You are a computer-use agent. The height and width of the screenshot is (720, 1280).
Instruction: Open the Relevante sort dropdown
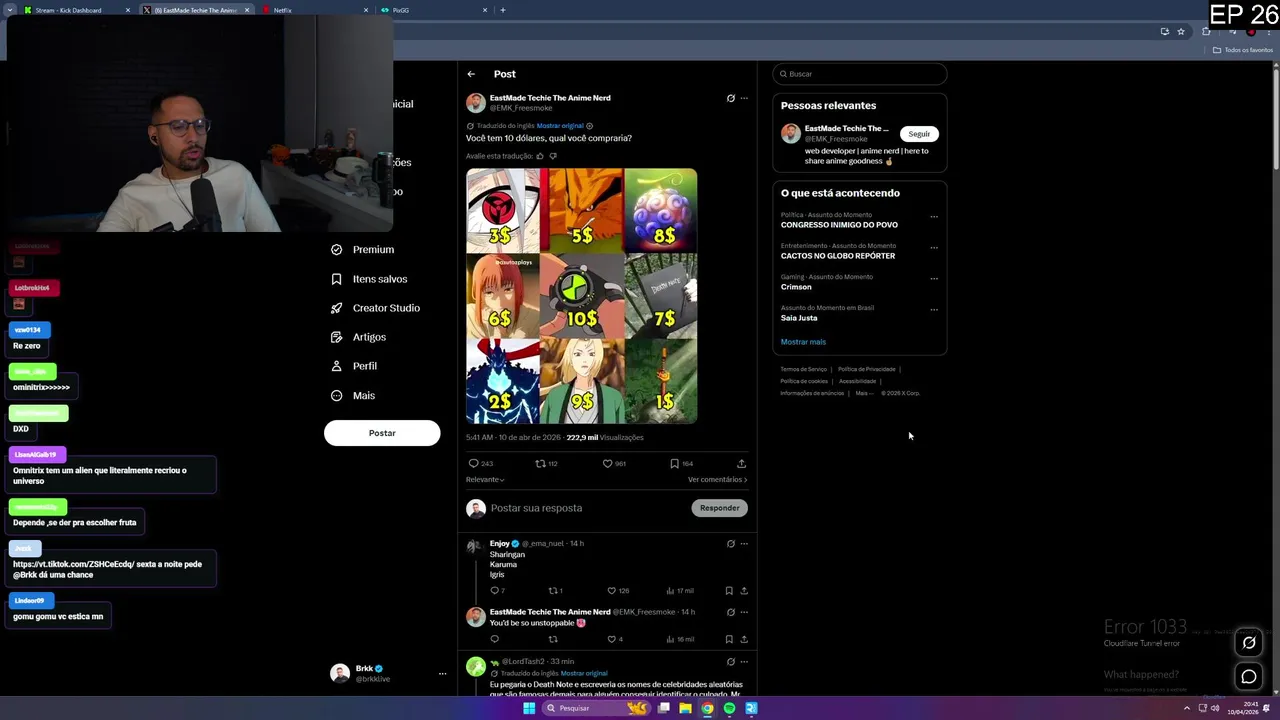[485, 480]
